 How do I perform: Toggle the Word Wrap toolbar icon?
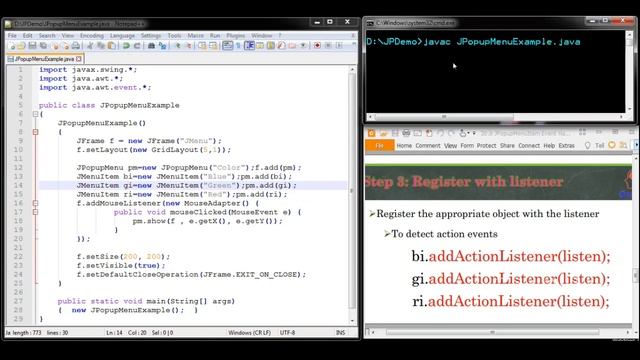pyautogui.click(x=228, y=46)
